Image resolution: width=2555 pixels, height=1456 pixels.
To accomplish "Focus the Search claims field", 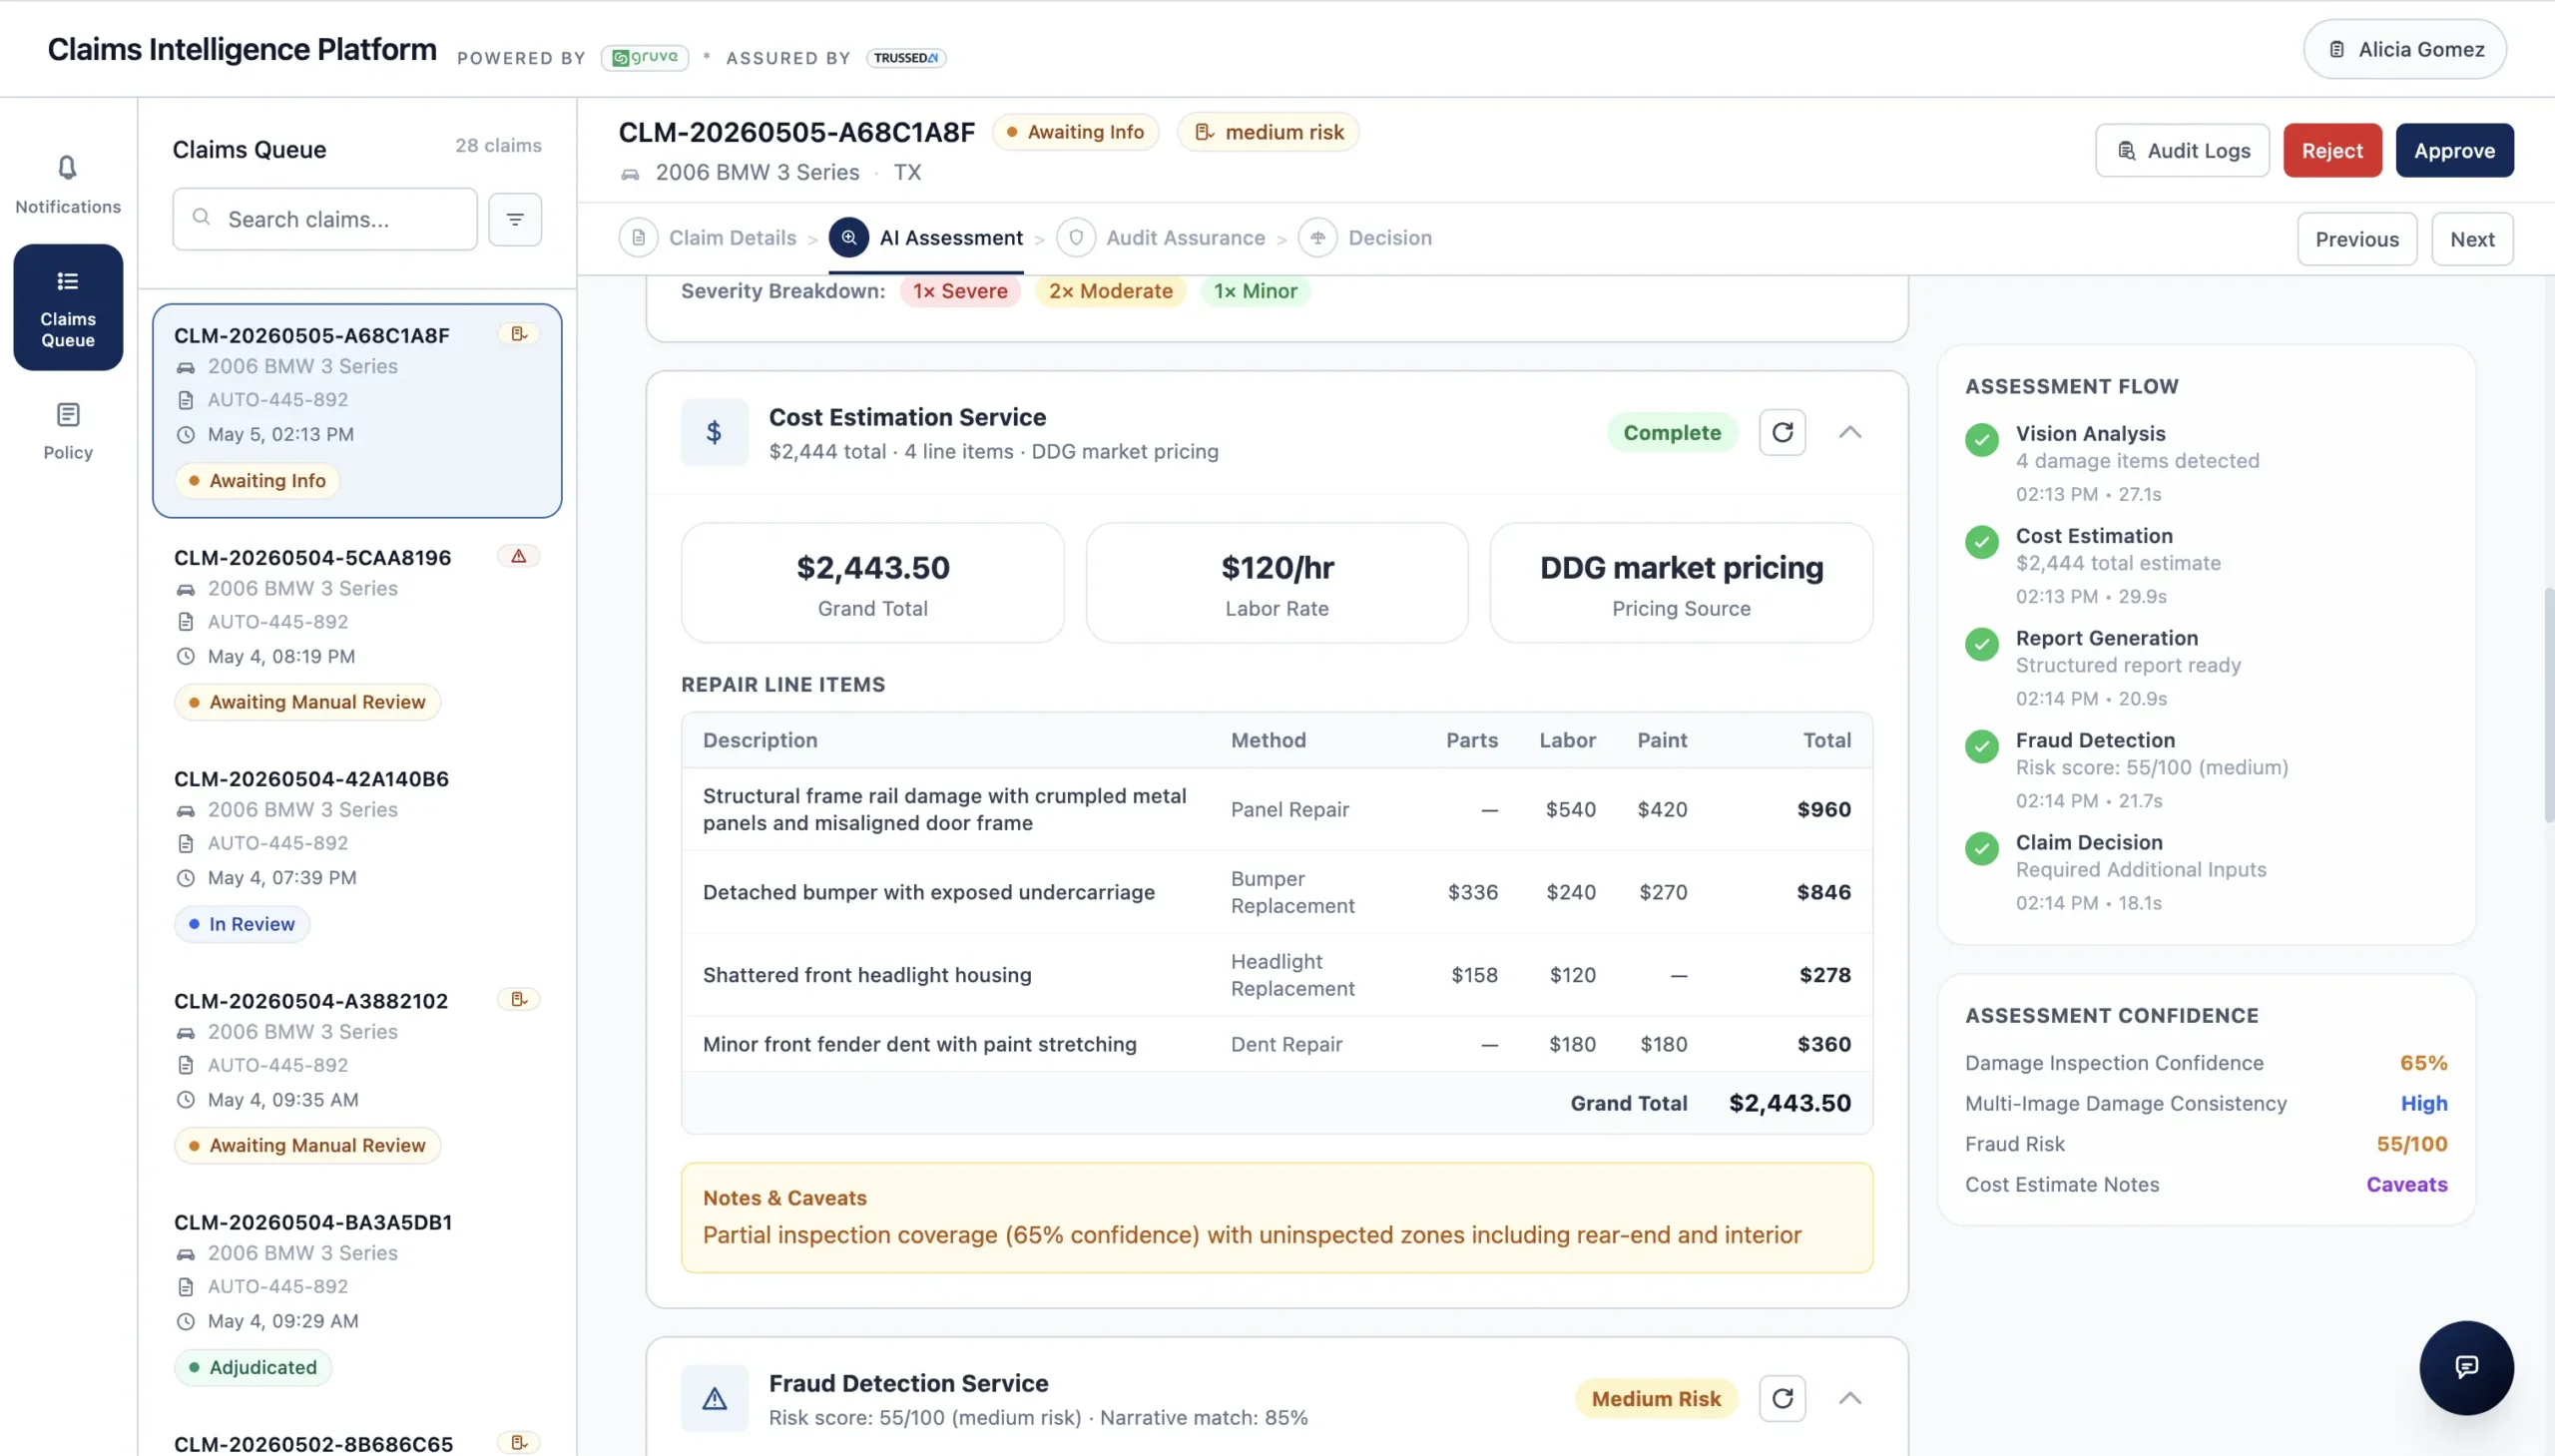I will 325,219.
